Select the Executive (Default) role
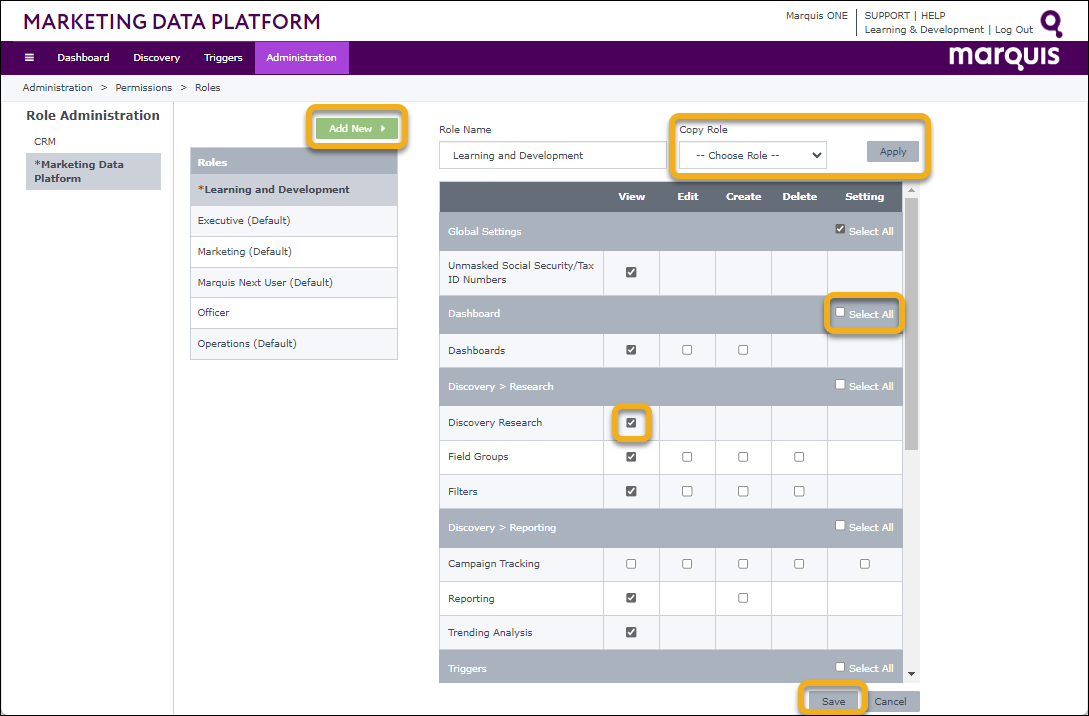The image size is (1089, 716). pyautogui.click(x=294, y=221)
